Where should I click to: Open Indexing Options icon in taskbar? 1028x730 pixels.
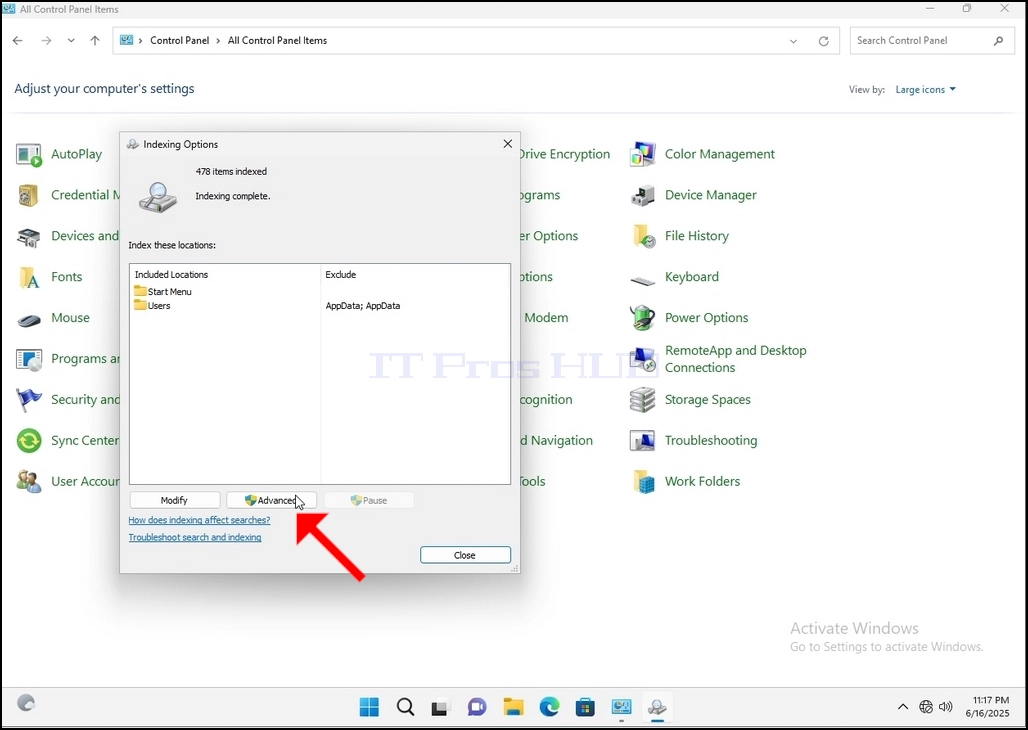[x=656, y=707]
